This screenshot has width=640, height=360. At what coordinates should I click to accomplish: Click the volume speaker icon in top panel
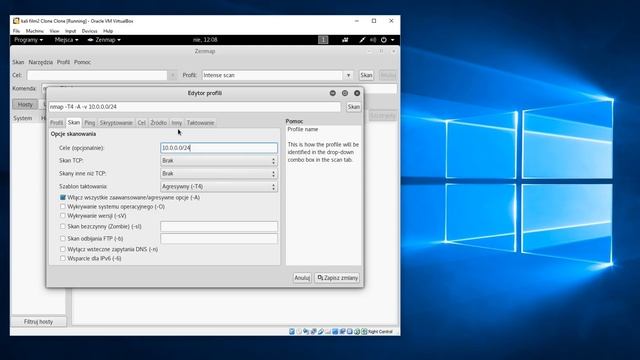tap(373, 40)
